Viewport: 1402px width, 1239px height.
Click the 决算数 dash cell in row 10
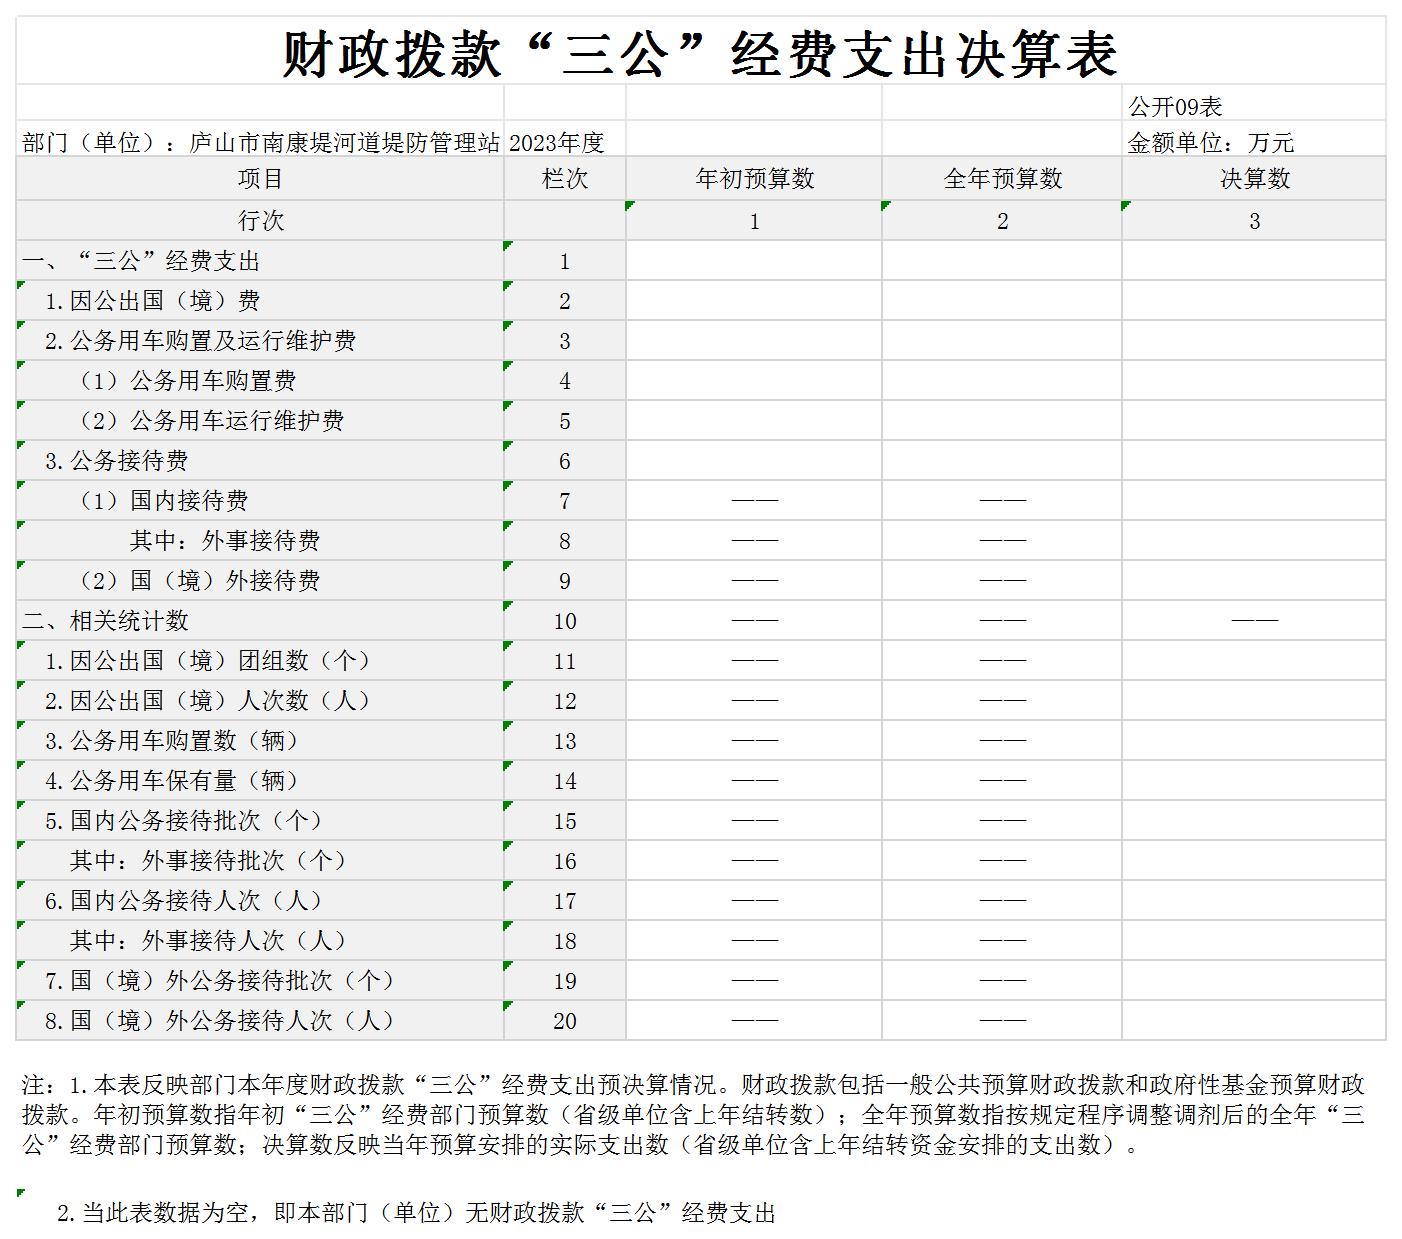pyautogui.click(x=1254, y=621)
